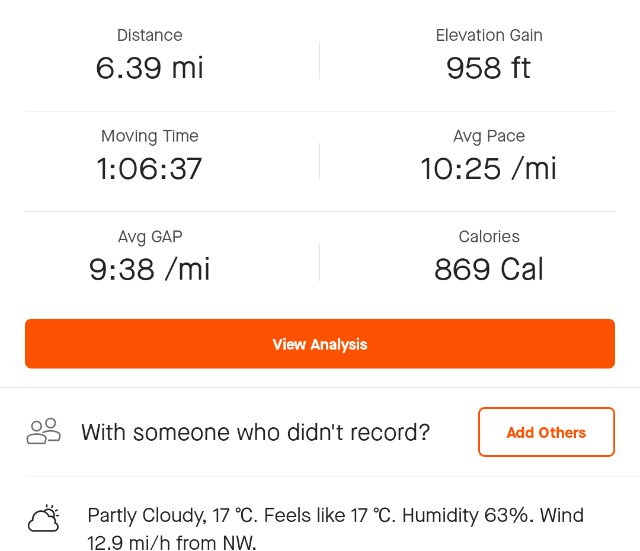Screen dimensions: 640x551
Task: Click the 10:25 /mi average pace value
Action: click(x=489, y=169)
